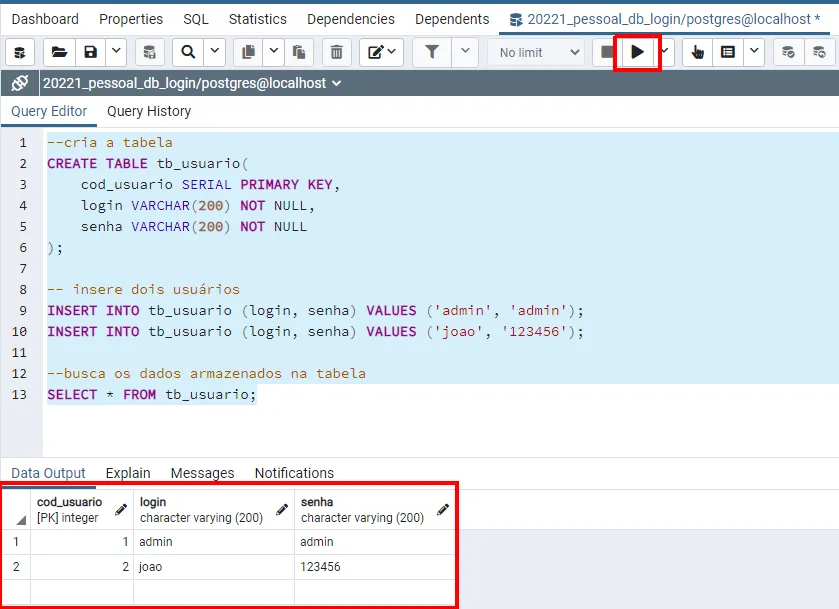Select the cod_usuario column header

82,509
